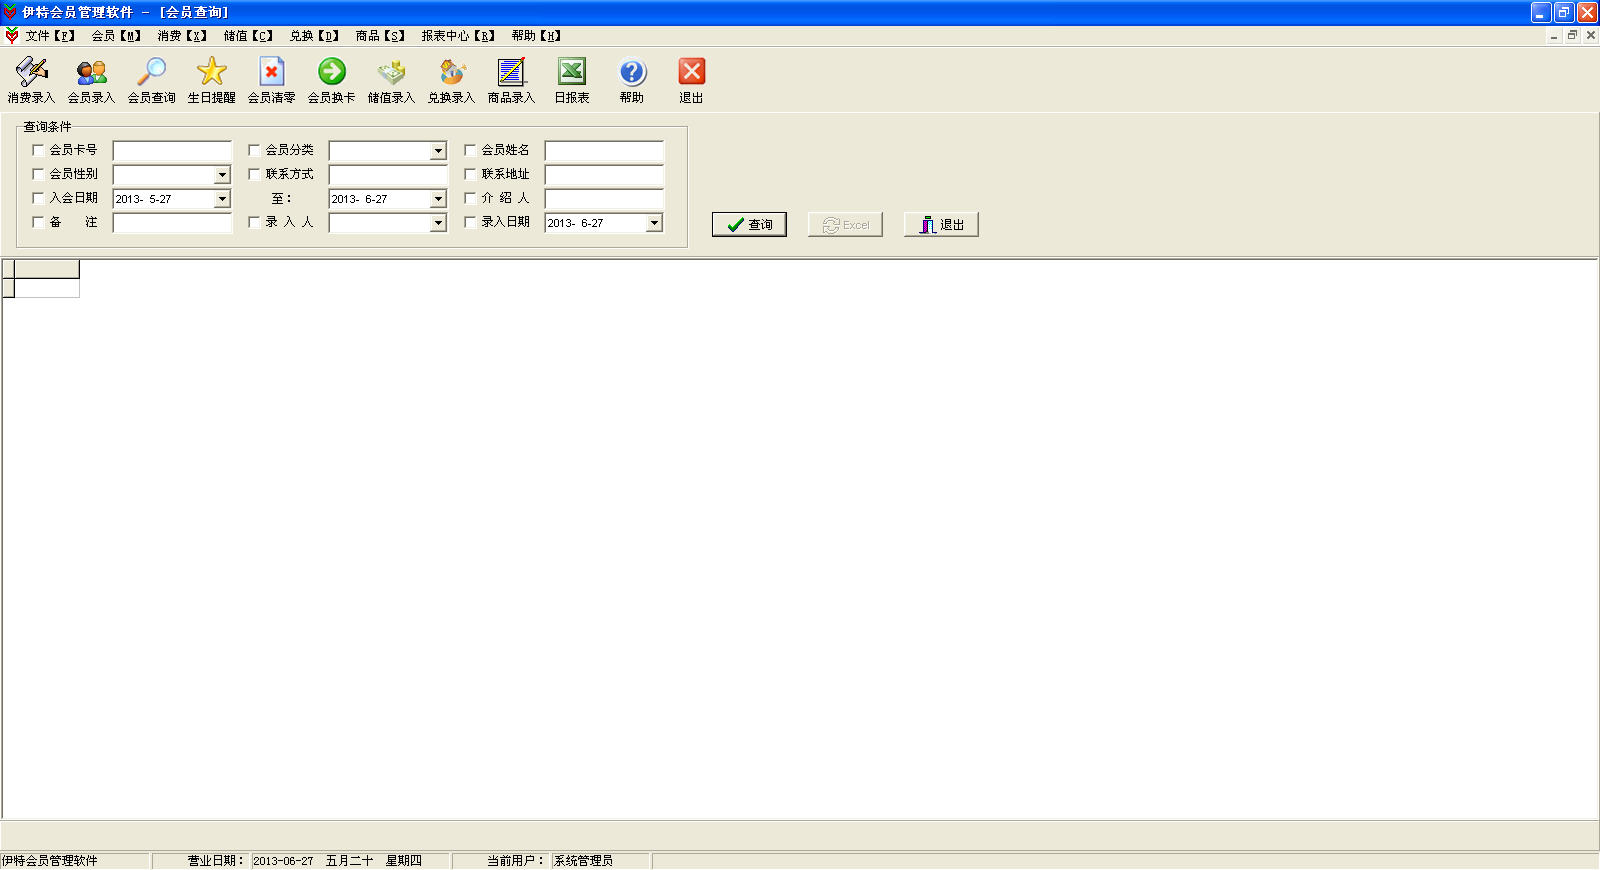This screenshot has width=1600, height=870.
Task: Click the app logo in menu bar
Action: tap(11, 36)
